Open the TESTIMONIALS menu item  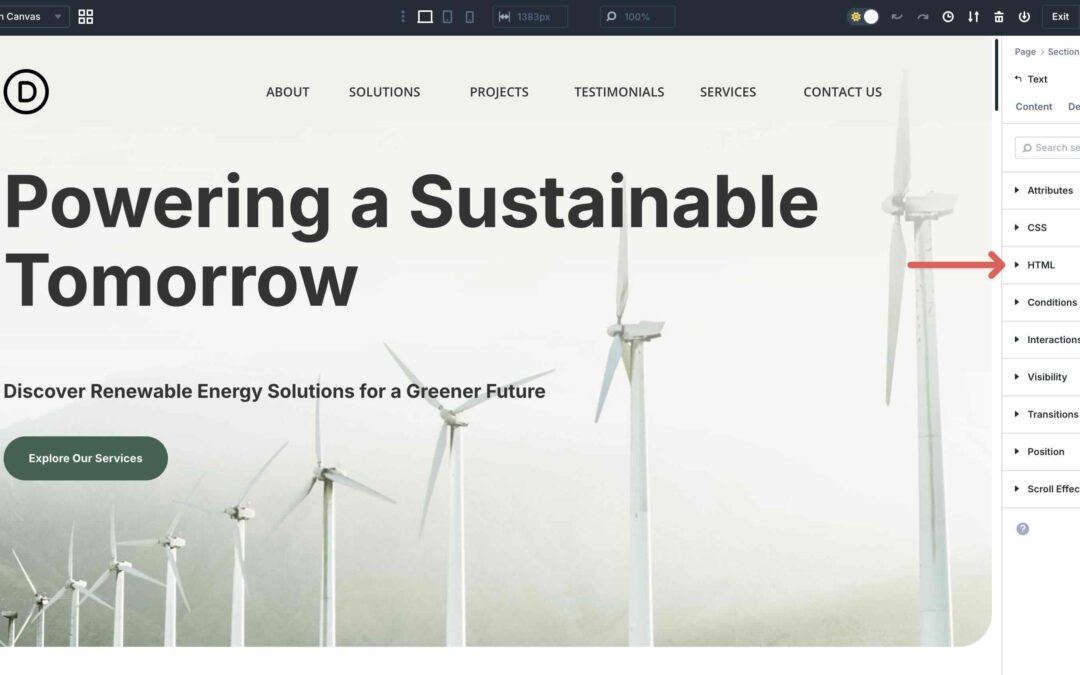[x=618, y=91]
